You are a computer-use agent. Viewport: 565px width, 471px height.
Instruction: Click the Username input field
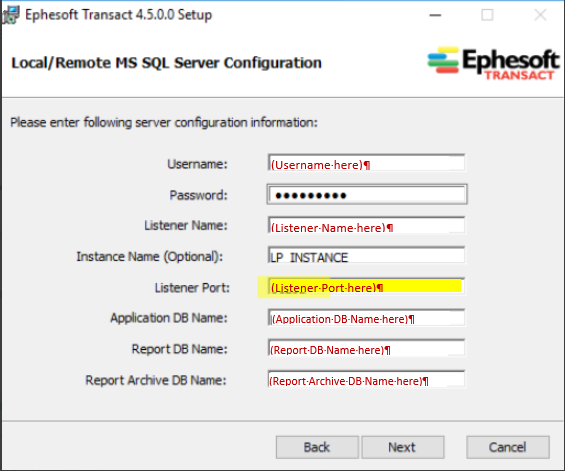pyautogui.click(x=366, y=163)
